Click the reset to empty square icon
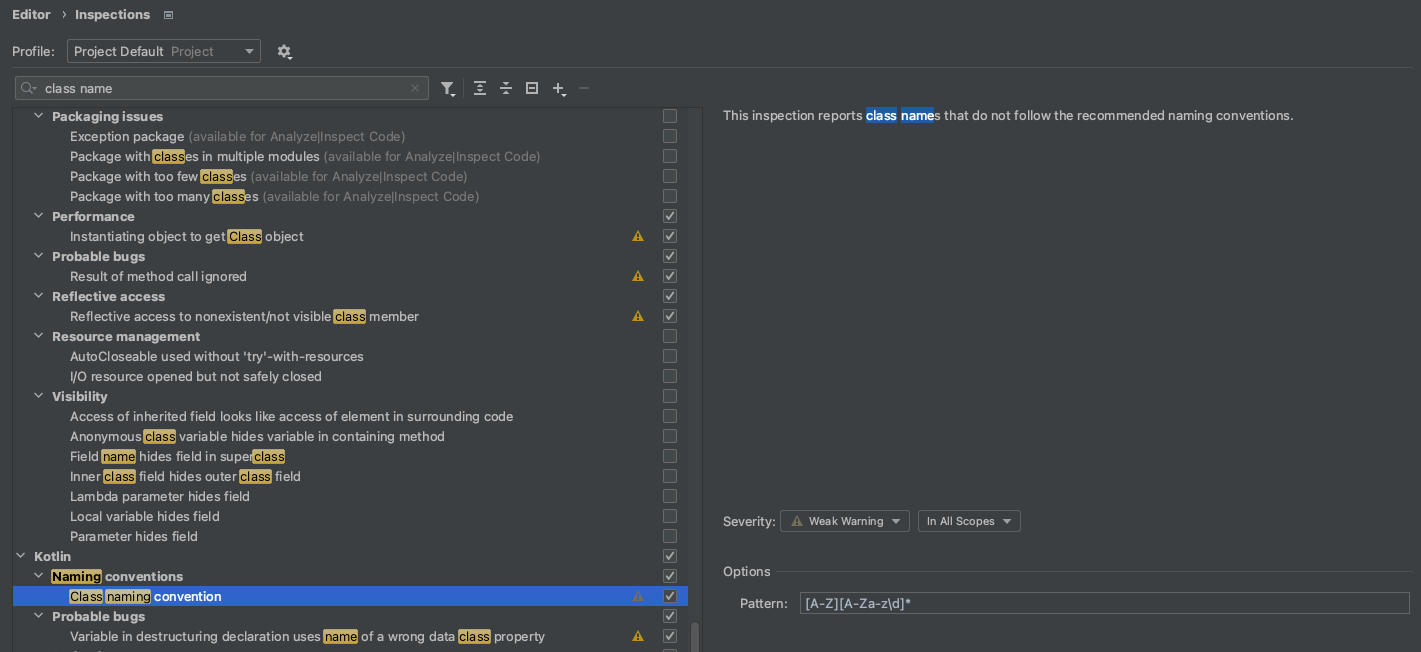This screenshot has width=1421, height=652. pyautogui.click(x=532, y=88)
